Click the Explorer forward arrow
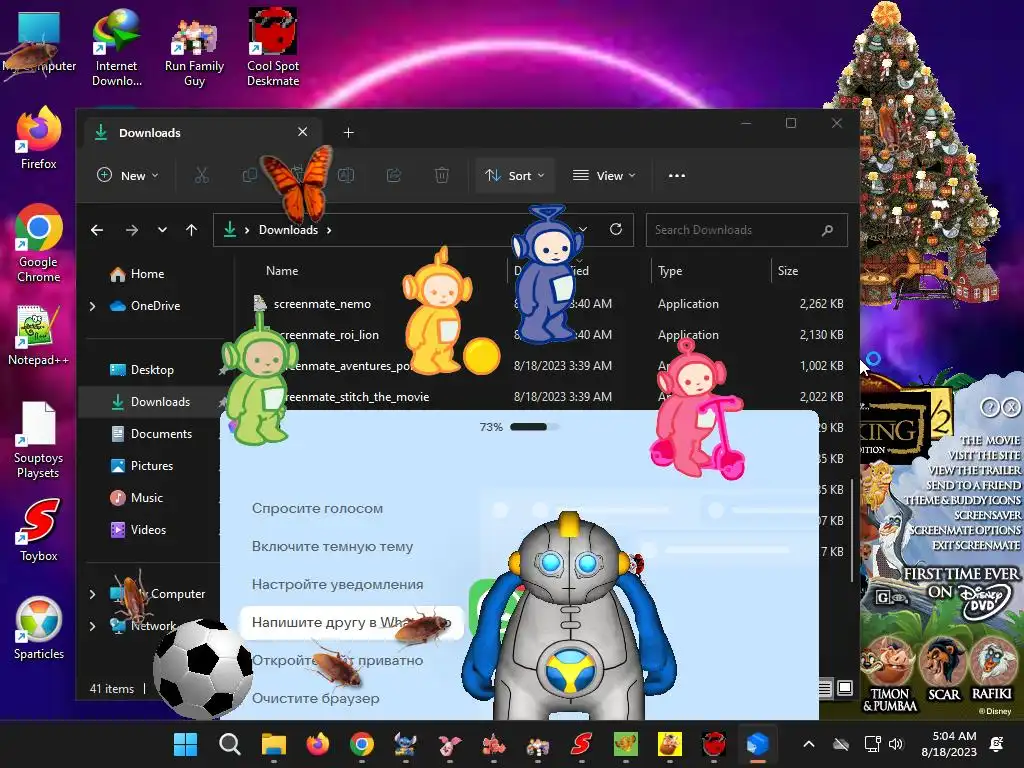 pyautogui.click(x=132, y=230)
